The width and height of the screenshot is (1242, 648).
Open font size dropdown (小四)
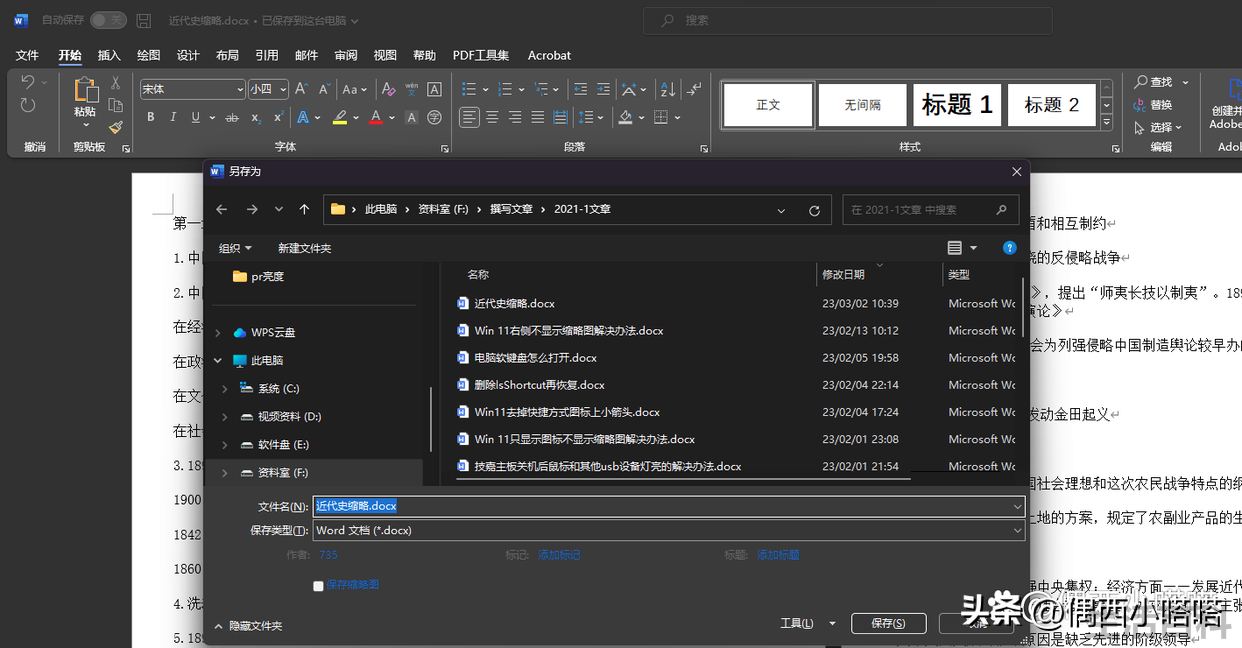pos(283,89)
